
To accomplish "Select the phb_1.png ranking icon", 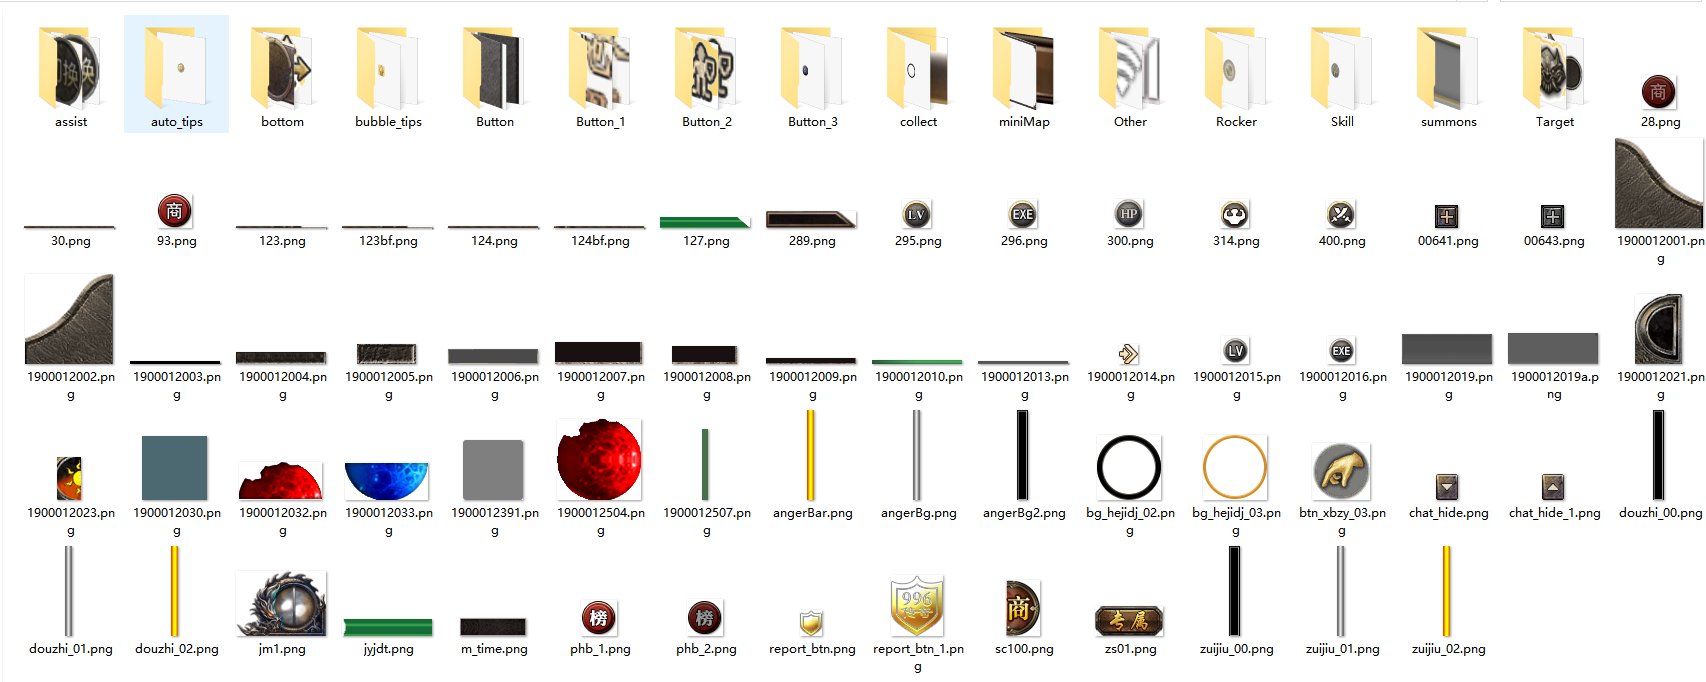I will pos(599,618).
